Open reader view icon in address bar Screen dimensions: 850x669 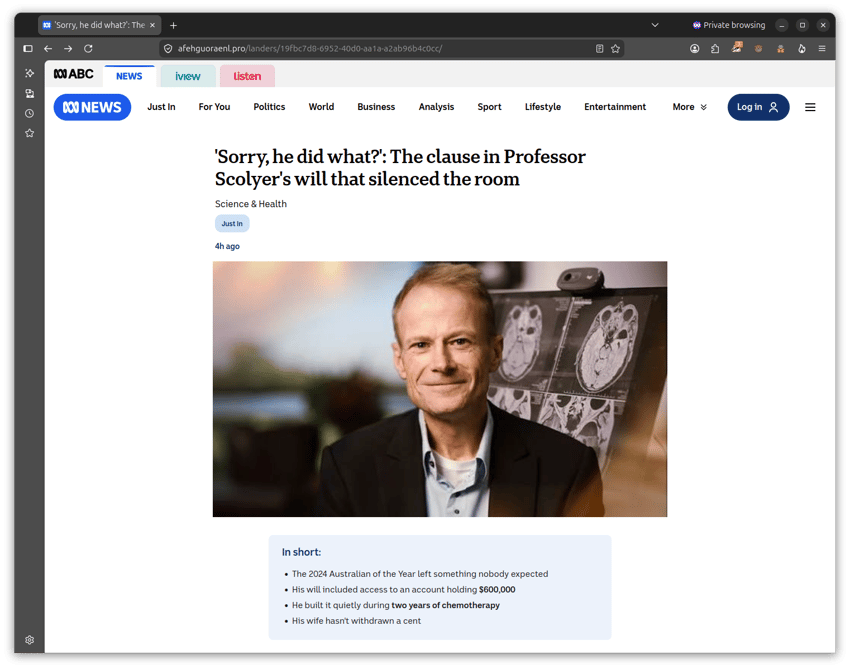(x=600, y=48)
